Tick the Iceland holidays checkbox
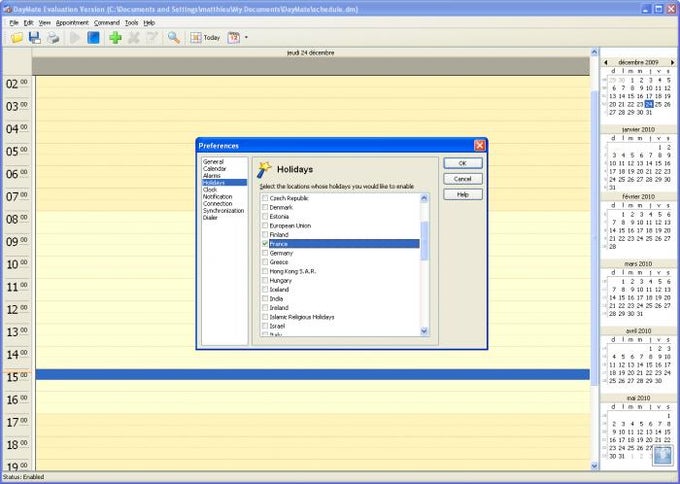The width and height of the screenshot is (680, 484). 265,289
